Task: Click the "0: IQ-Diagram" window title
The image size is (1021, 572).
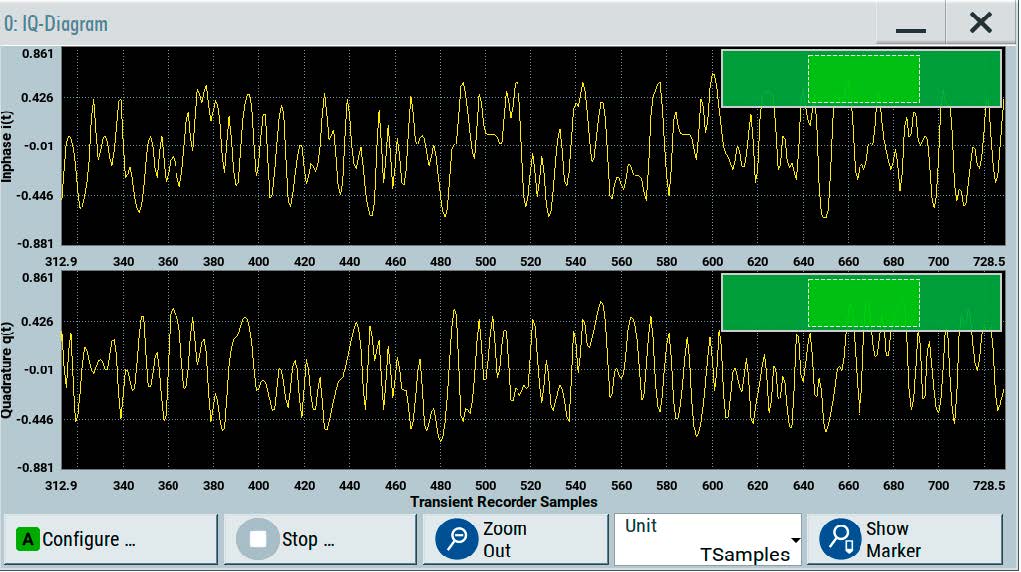Action: click(x=56, y=24)
